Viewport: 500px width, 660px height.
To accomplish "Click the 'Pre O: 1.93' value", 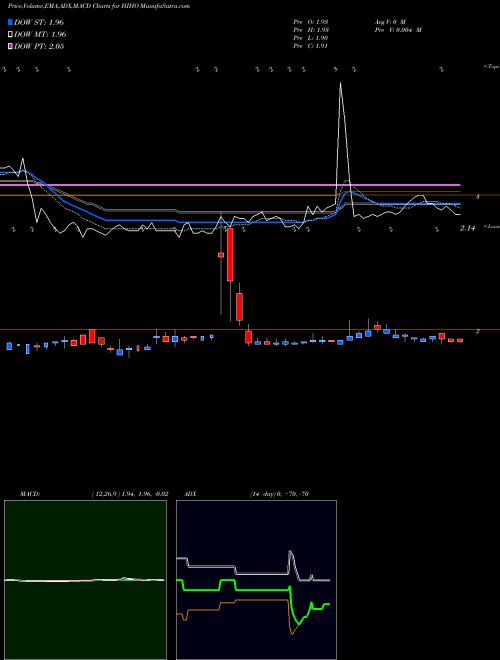I will (x=311, y=21).
